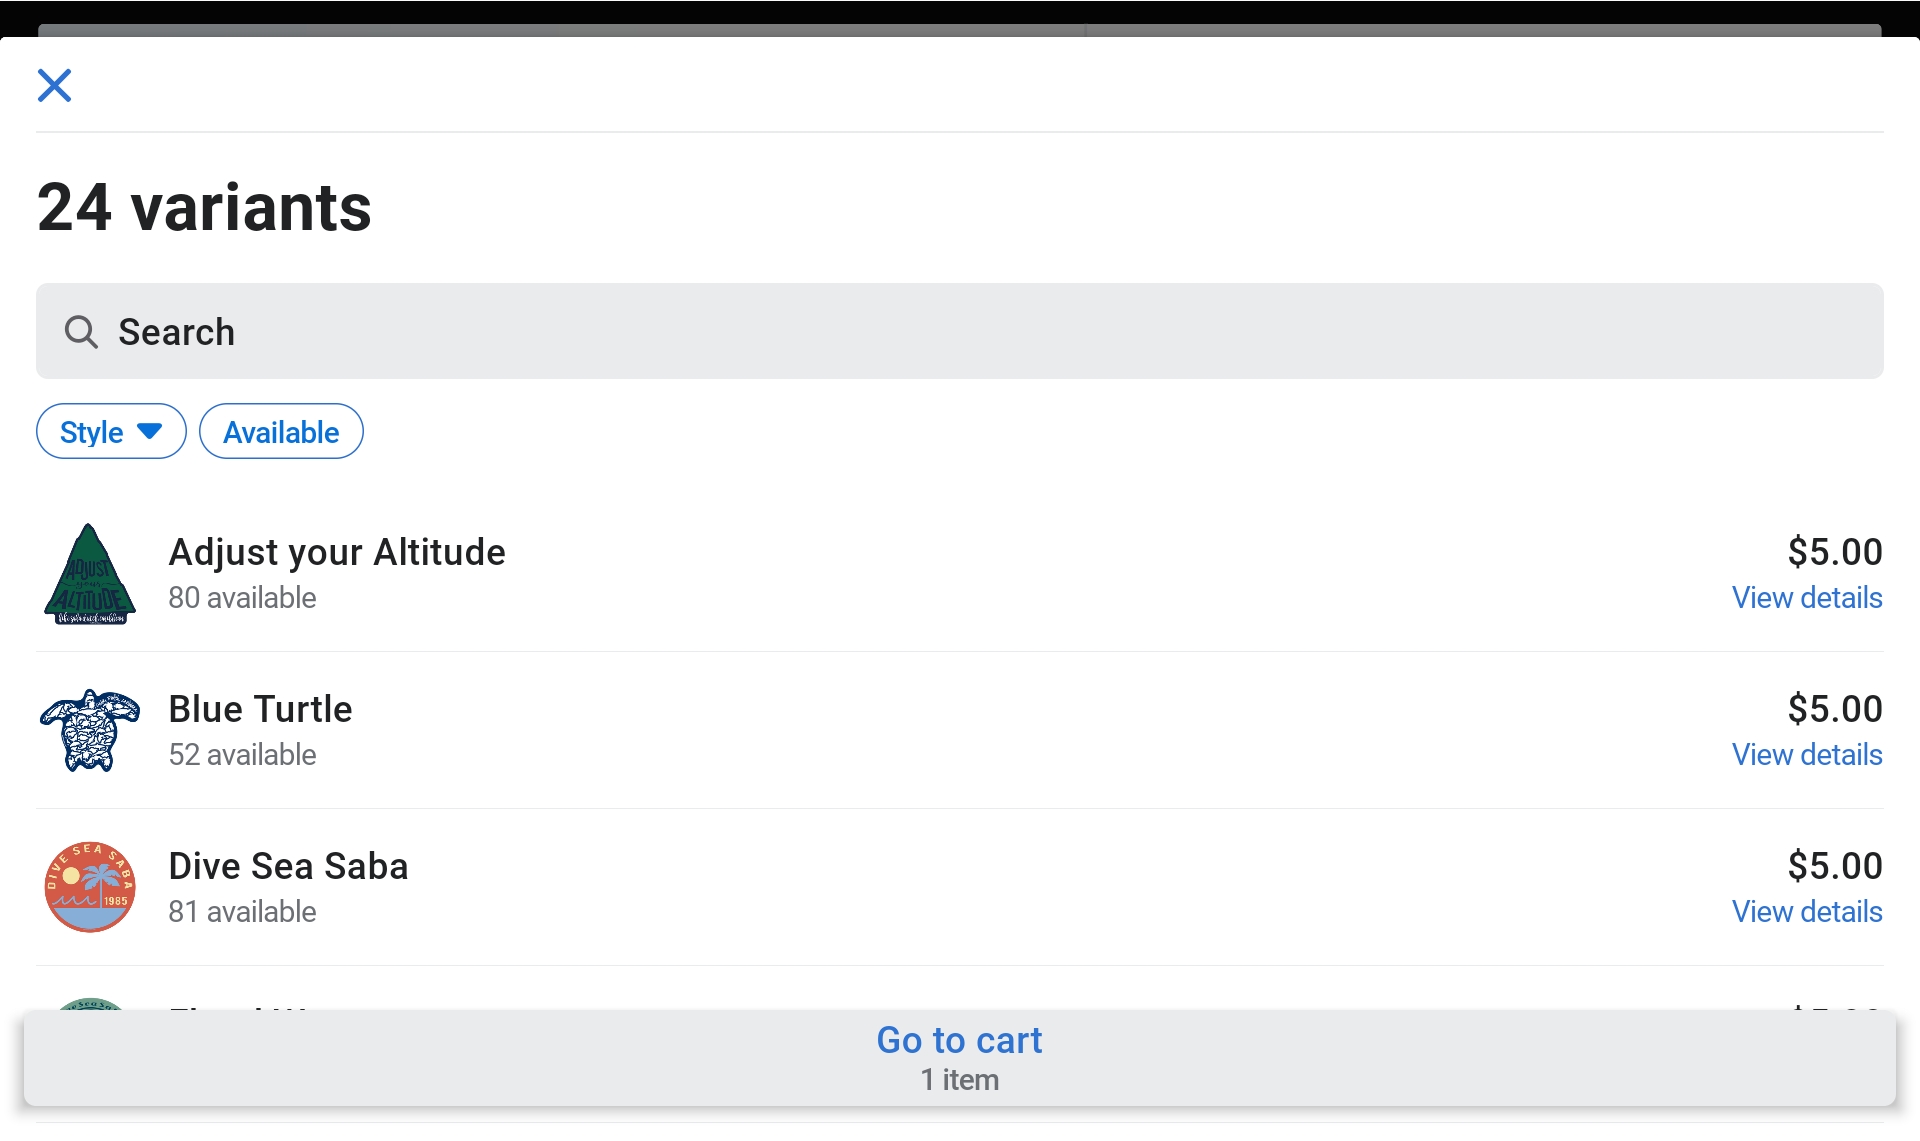
Task: Click the $5.00 price of Dive Sea Saba
Action: tap(1834, 866)
